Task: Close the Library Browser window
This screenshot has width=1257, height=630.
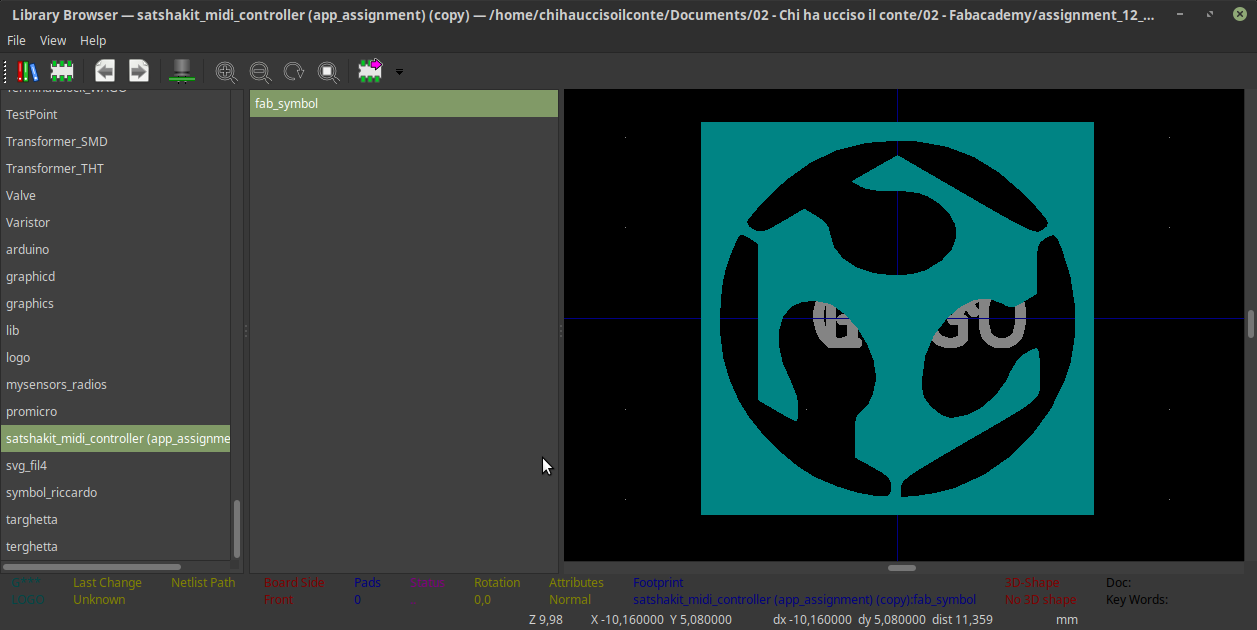Action: [1238, 15]
